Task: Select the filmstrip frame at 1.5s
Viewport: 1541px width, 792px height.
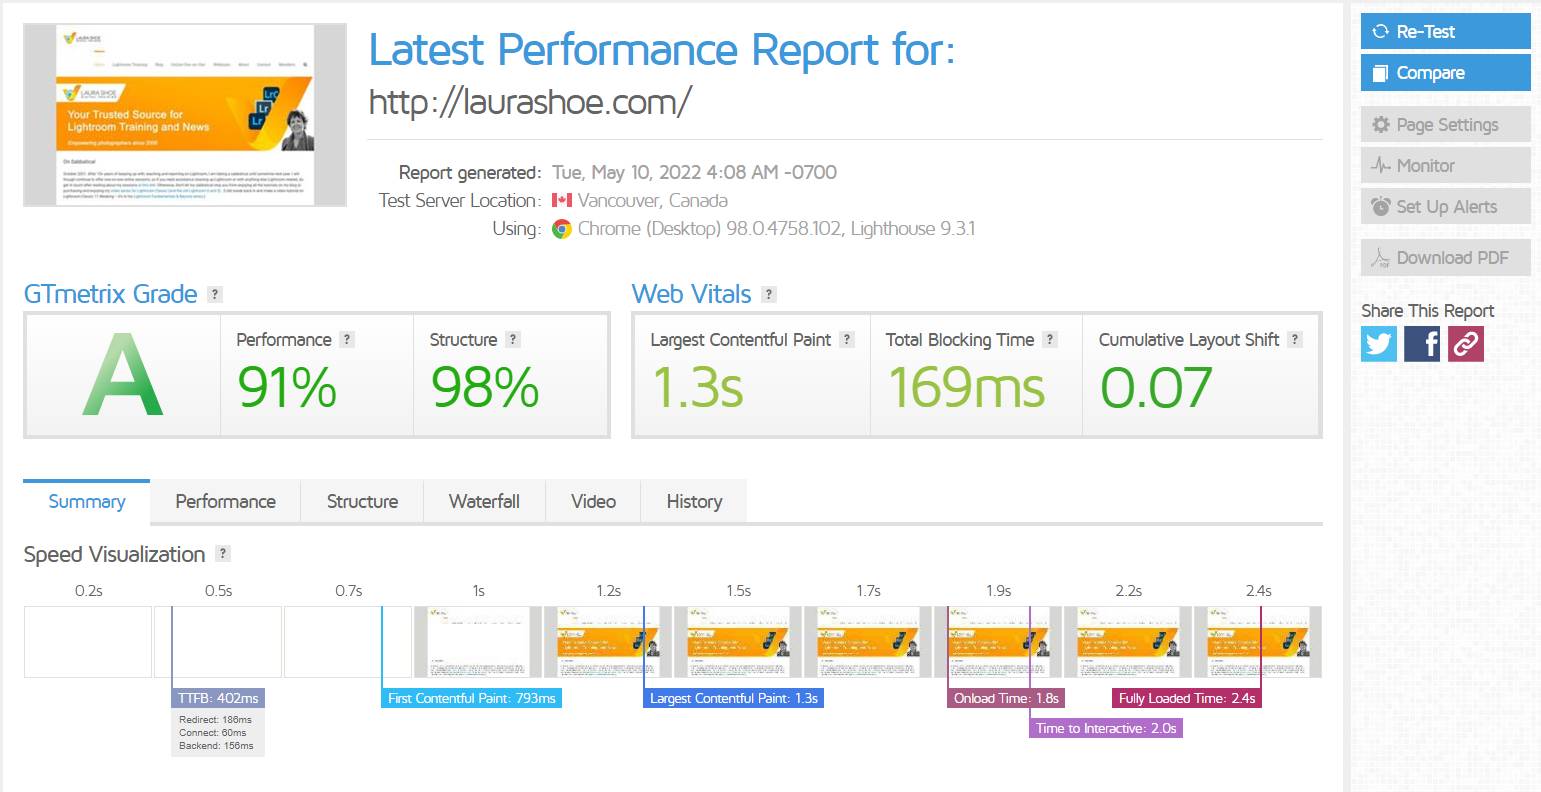Action: [738, 642]
